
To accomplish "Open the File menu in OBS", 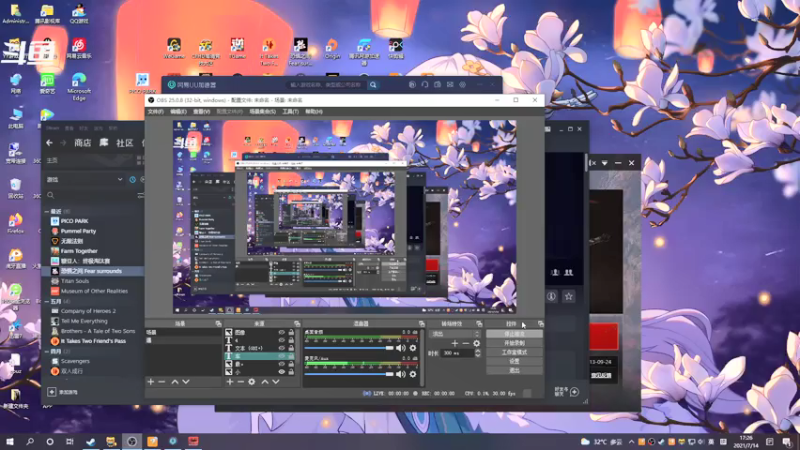I will click(x=156, y=111).
